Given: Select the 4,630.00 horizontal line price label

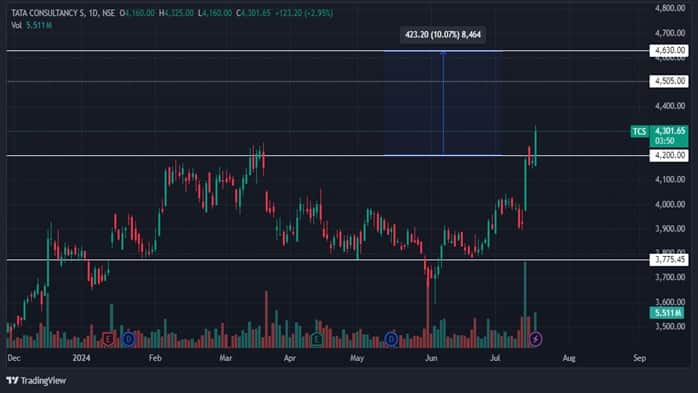Looking at the screenshot, I should point(669,50).
